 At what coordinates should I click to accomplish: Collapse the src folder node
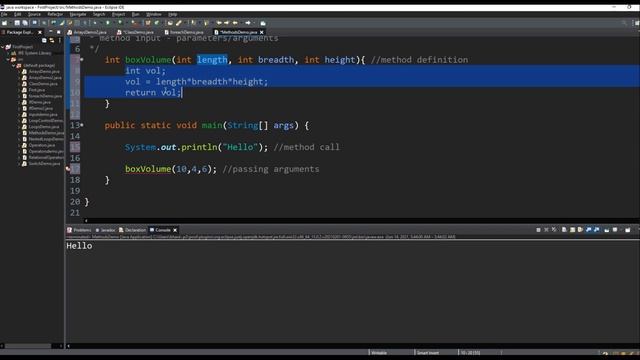pyautogui.click(x=8, y=59)
